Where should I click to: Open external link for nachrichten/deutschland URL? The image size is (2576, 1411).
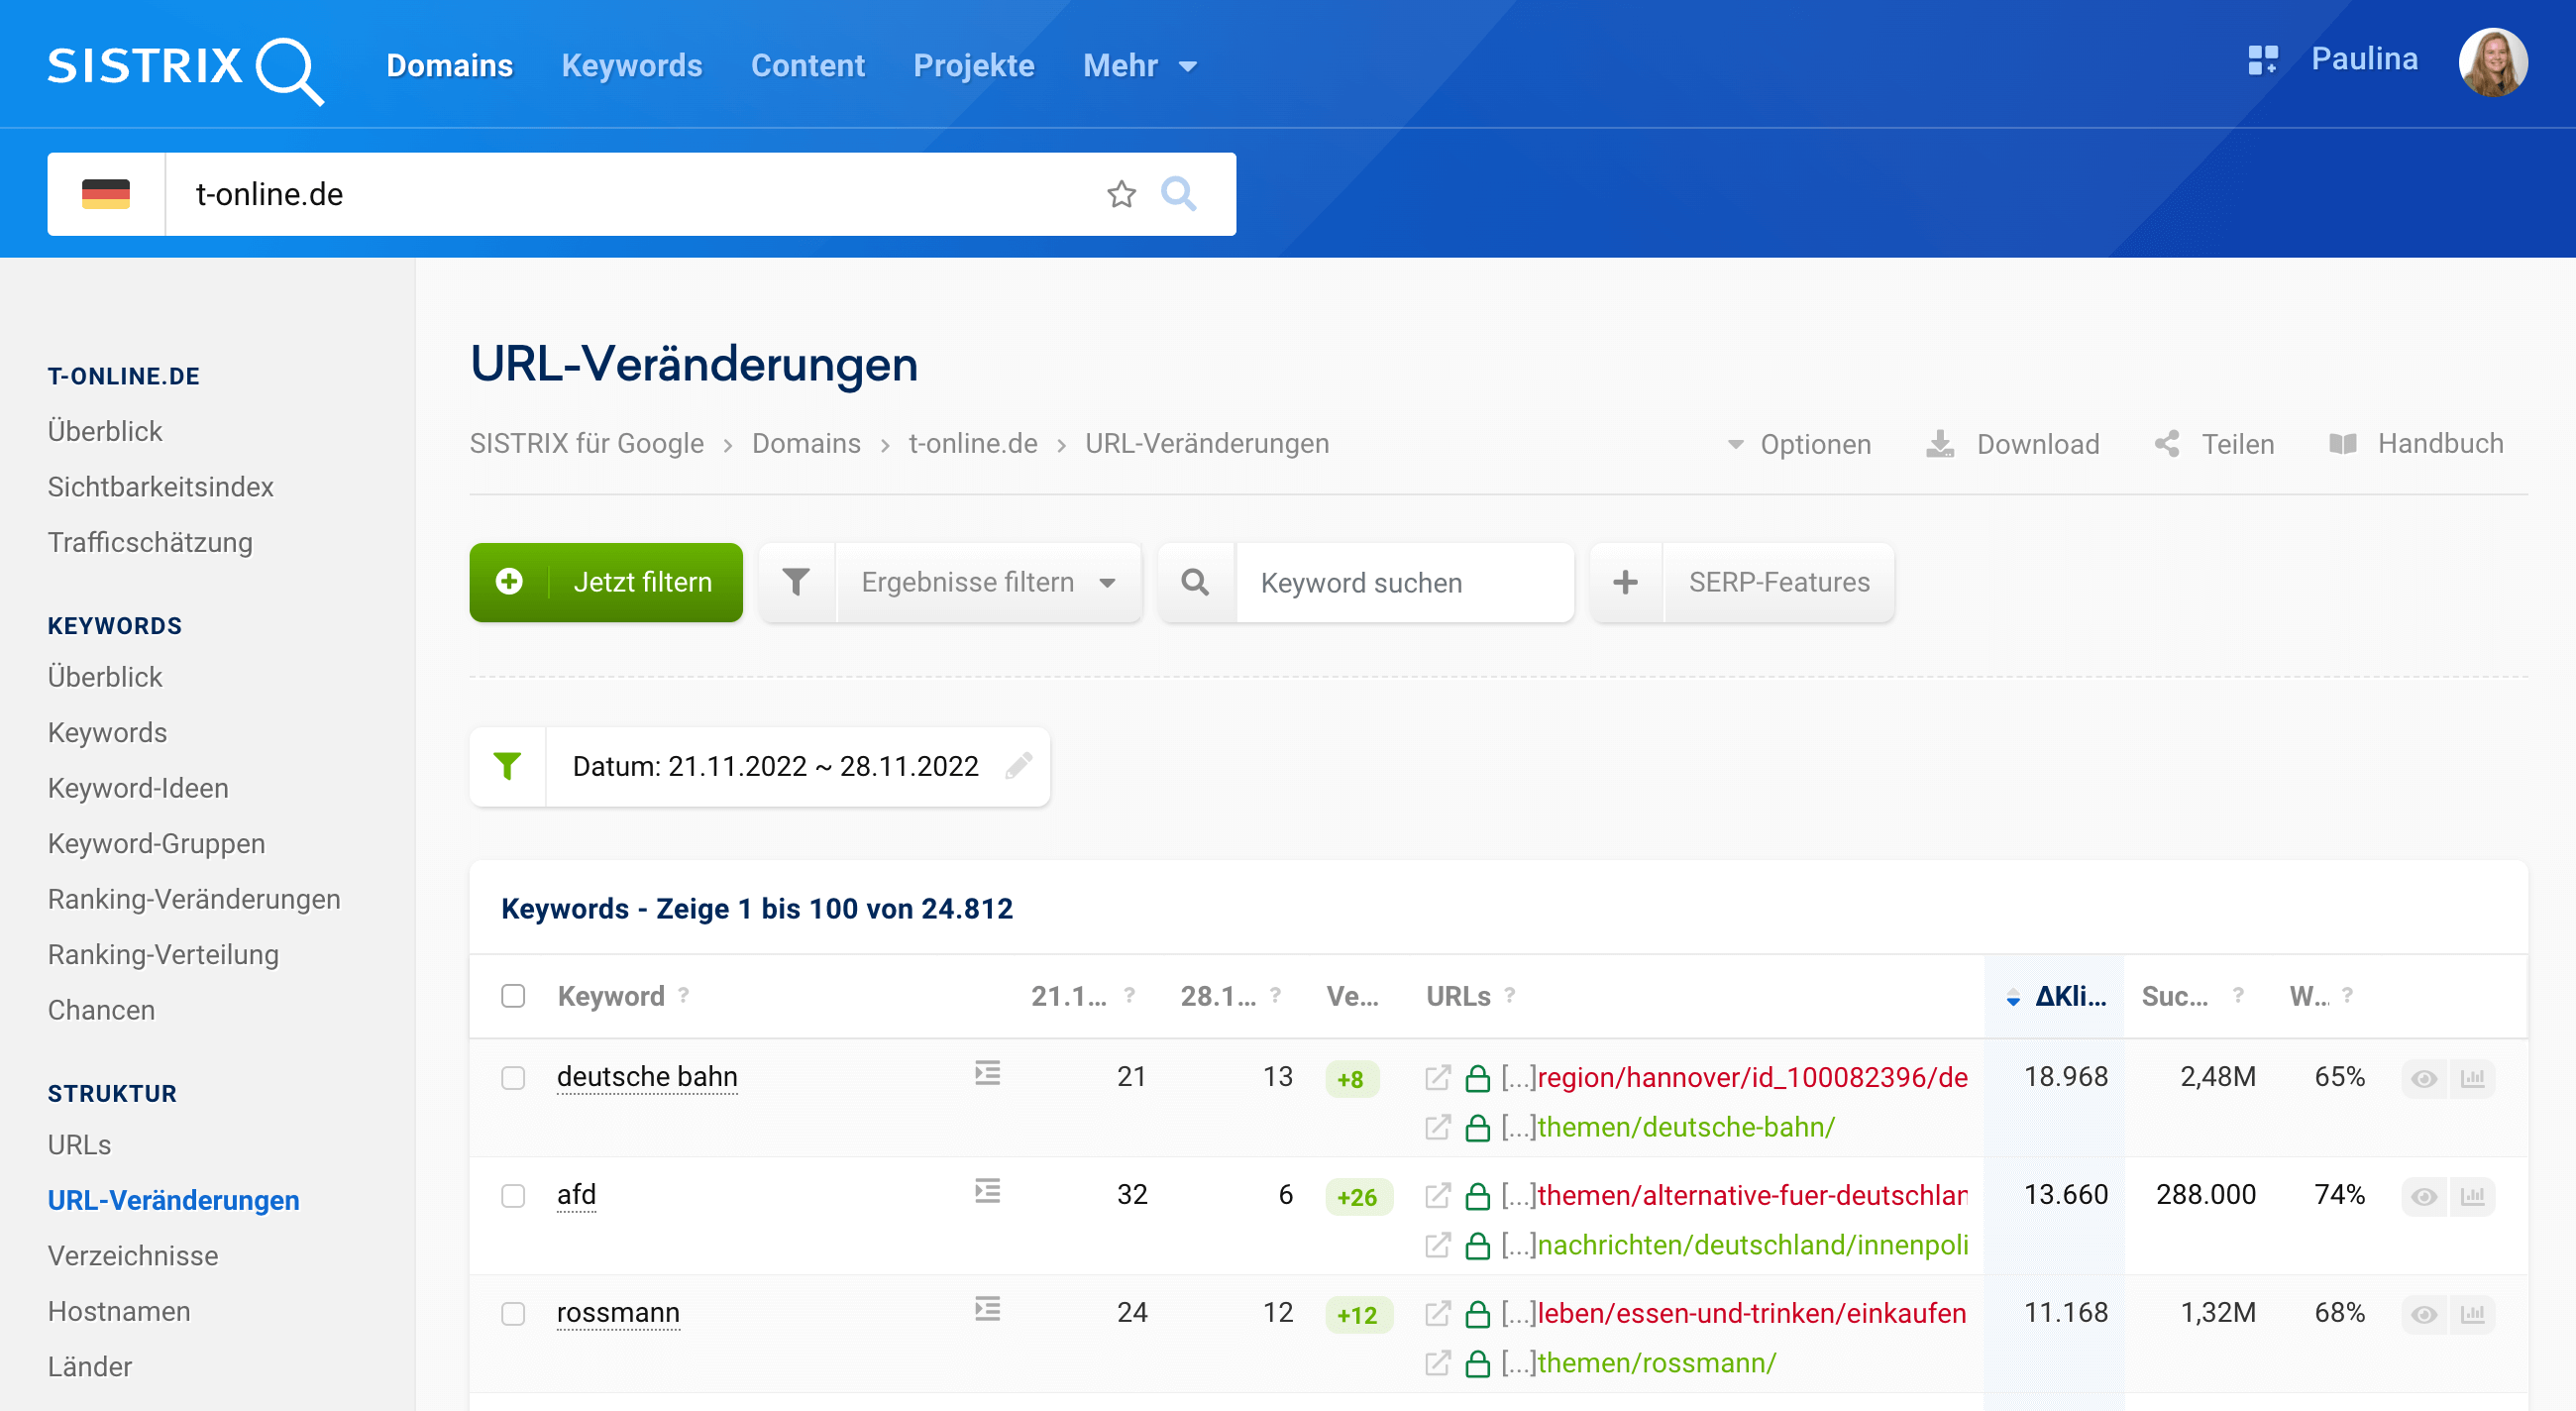(1437, 1246)
